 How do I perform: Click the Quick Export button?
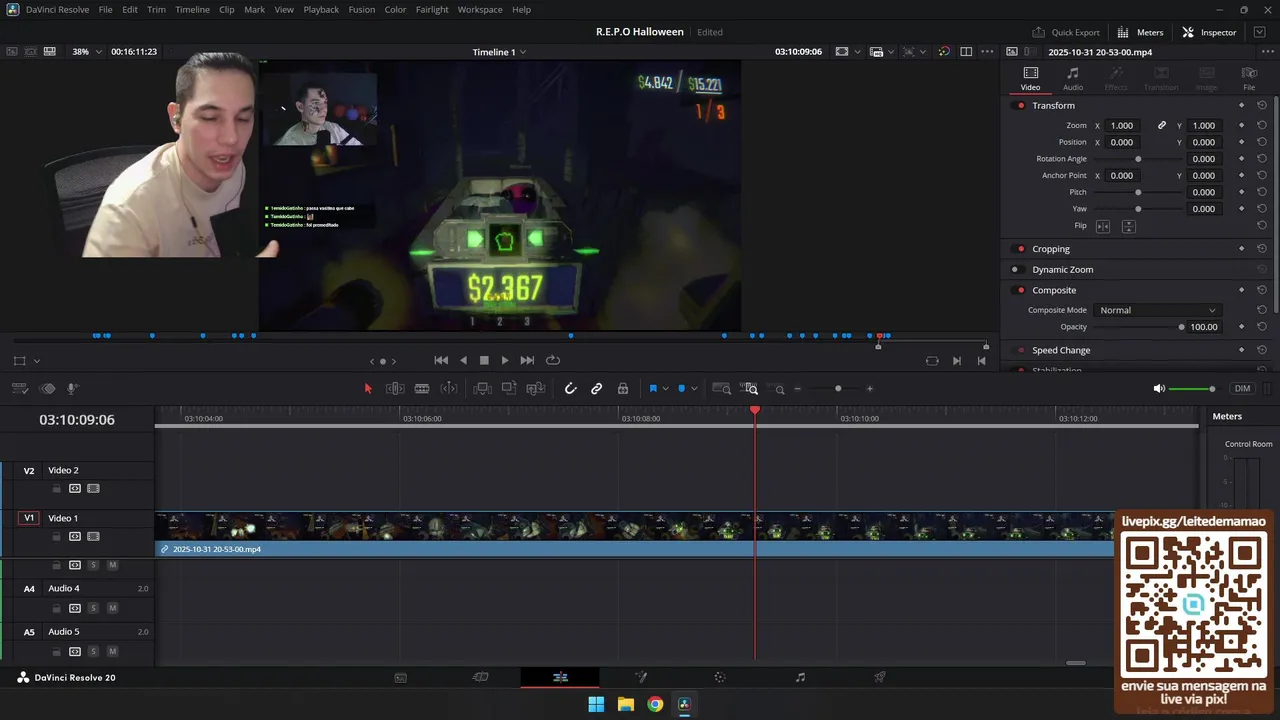pyautogui.click(x=1066, y=32)
